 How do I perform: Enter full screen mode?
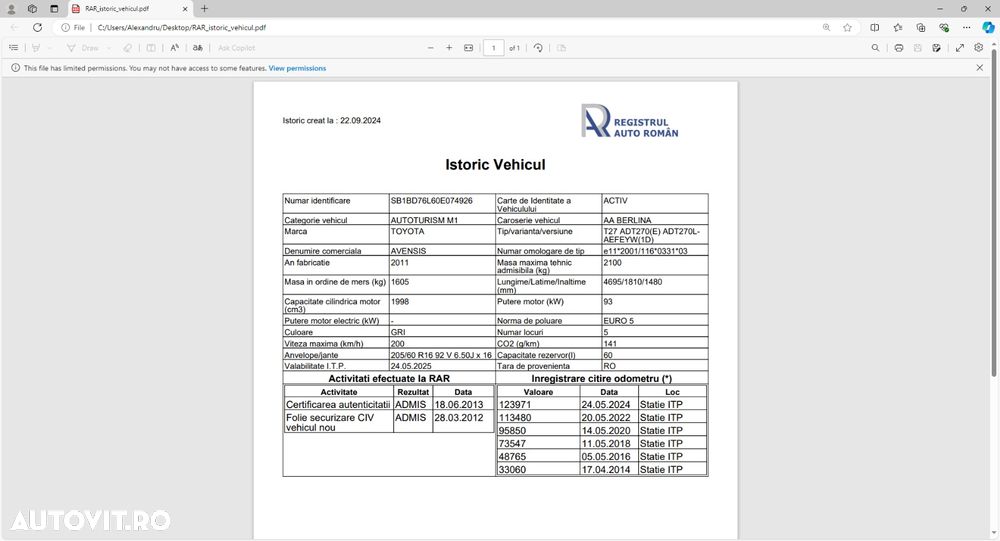click(959, 48)
